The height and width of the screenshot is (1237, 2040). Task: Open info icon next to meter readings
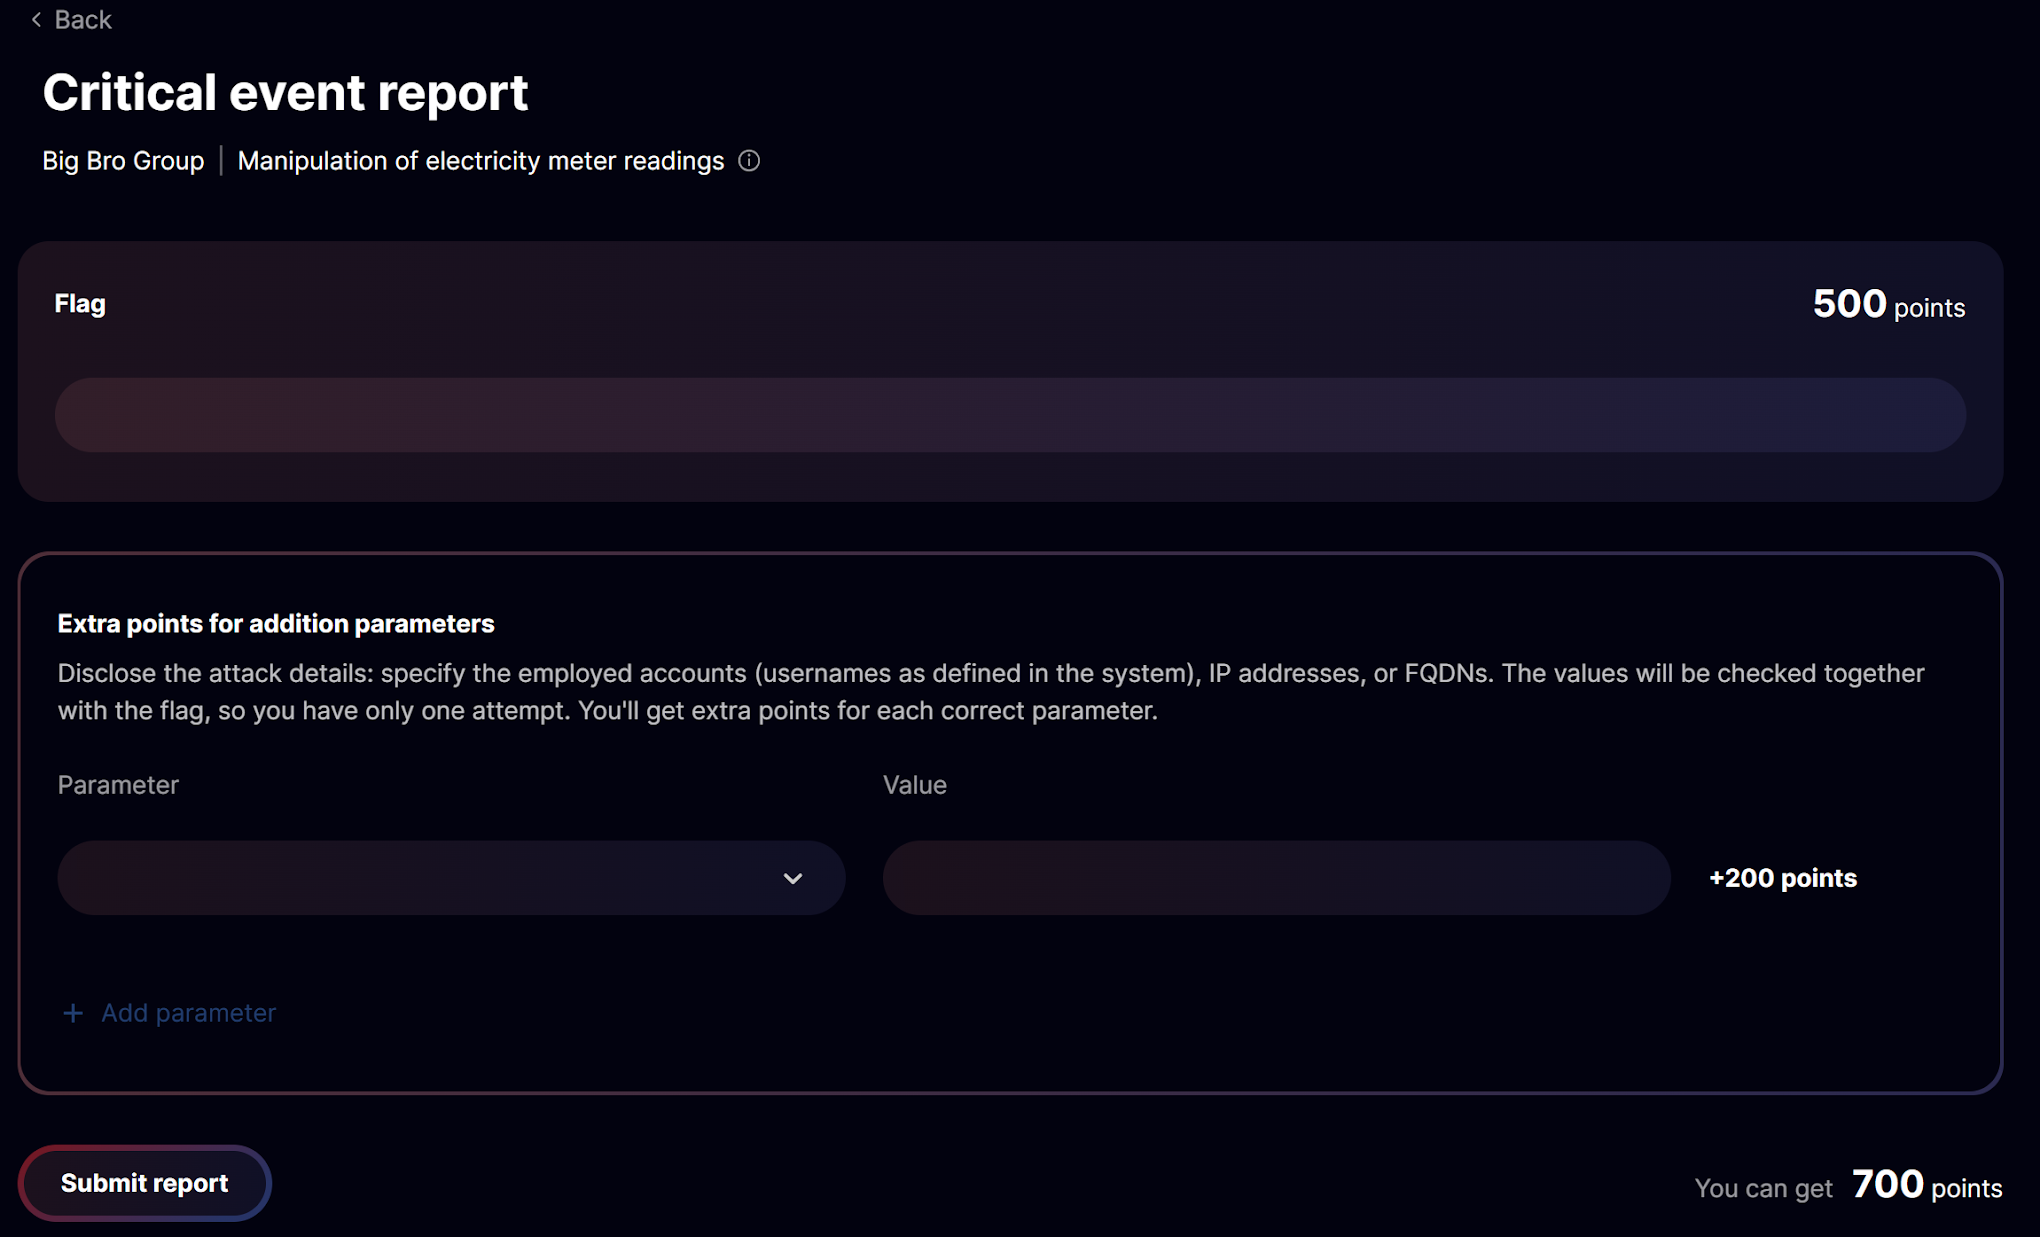(x=749, y=161)
